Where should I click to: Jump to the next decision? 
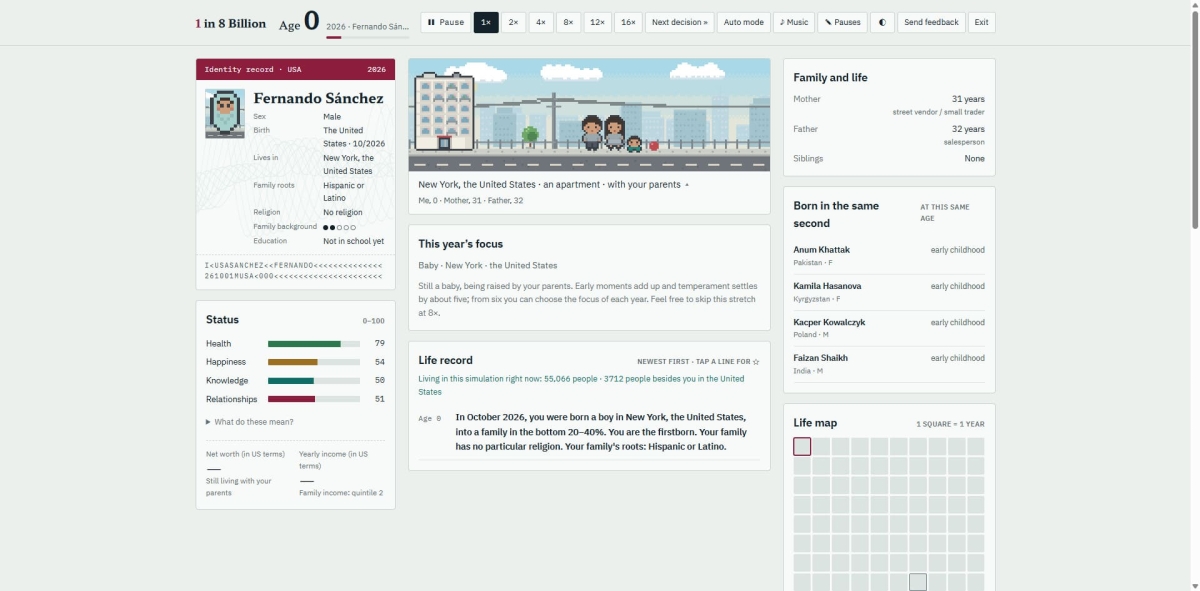680,22
